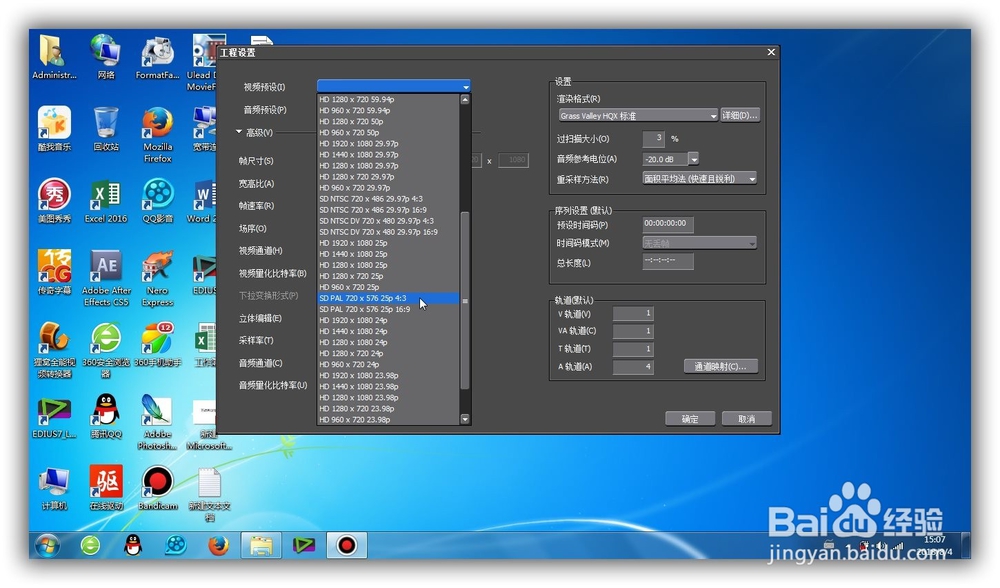Open the Windows Start menu

48,546
